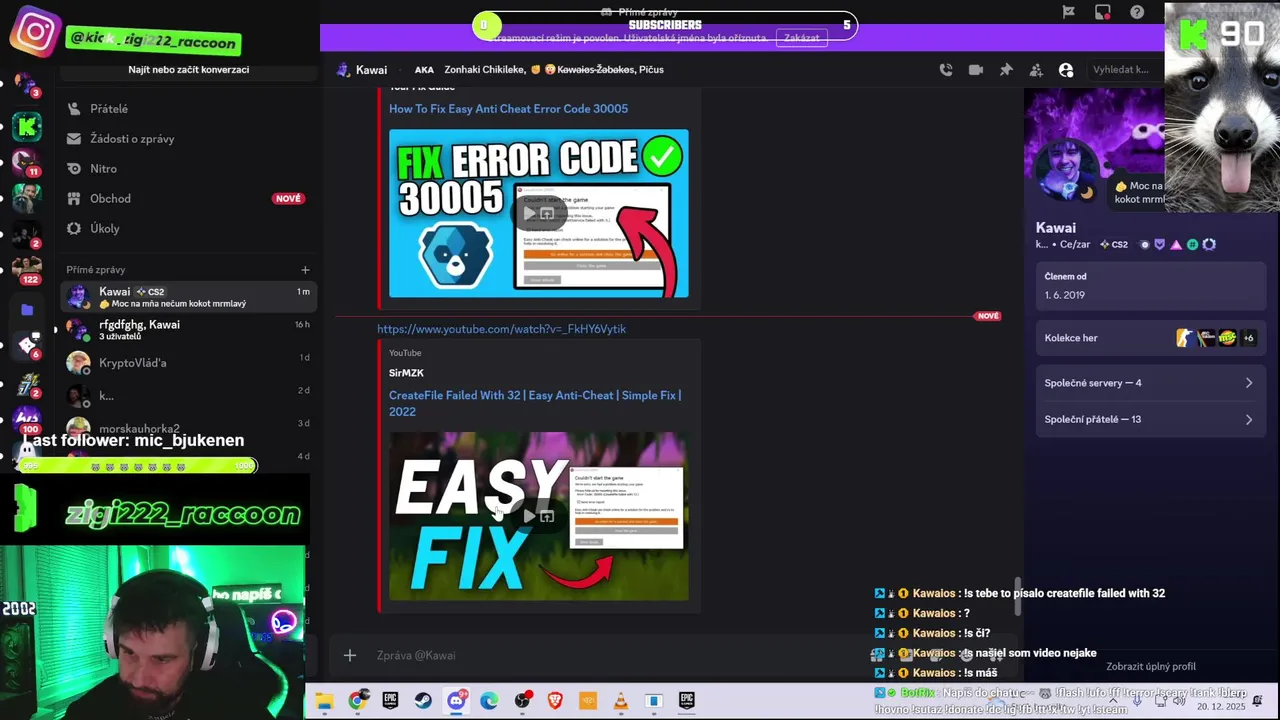Screen dimensions: 1280x720
Task: Play the Fix Error Code 30005 video thumbnail
Action: [x=539, y=213]
